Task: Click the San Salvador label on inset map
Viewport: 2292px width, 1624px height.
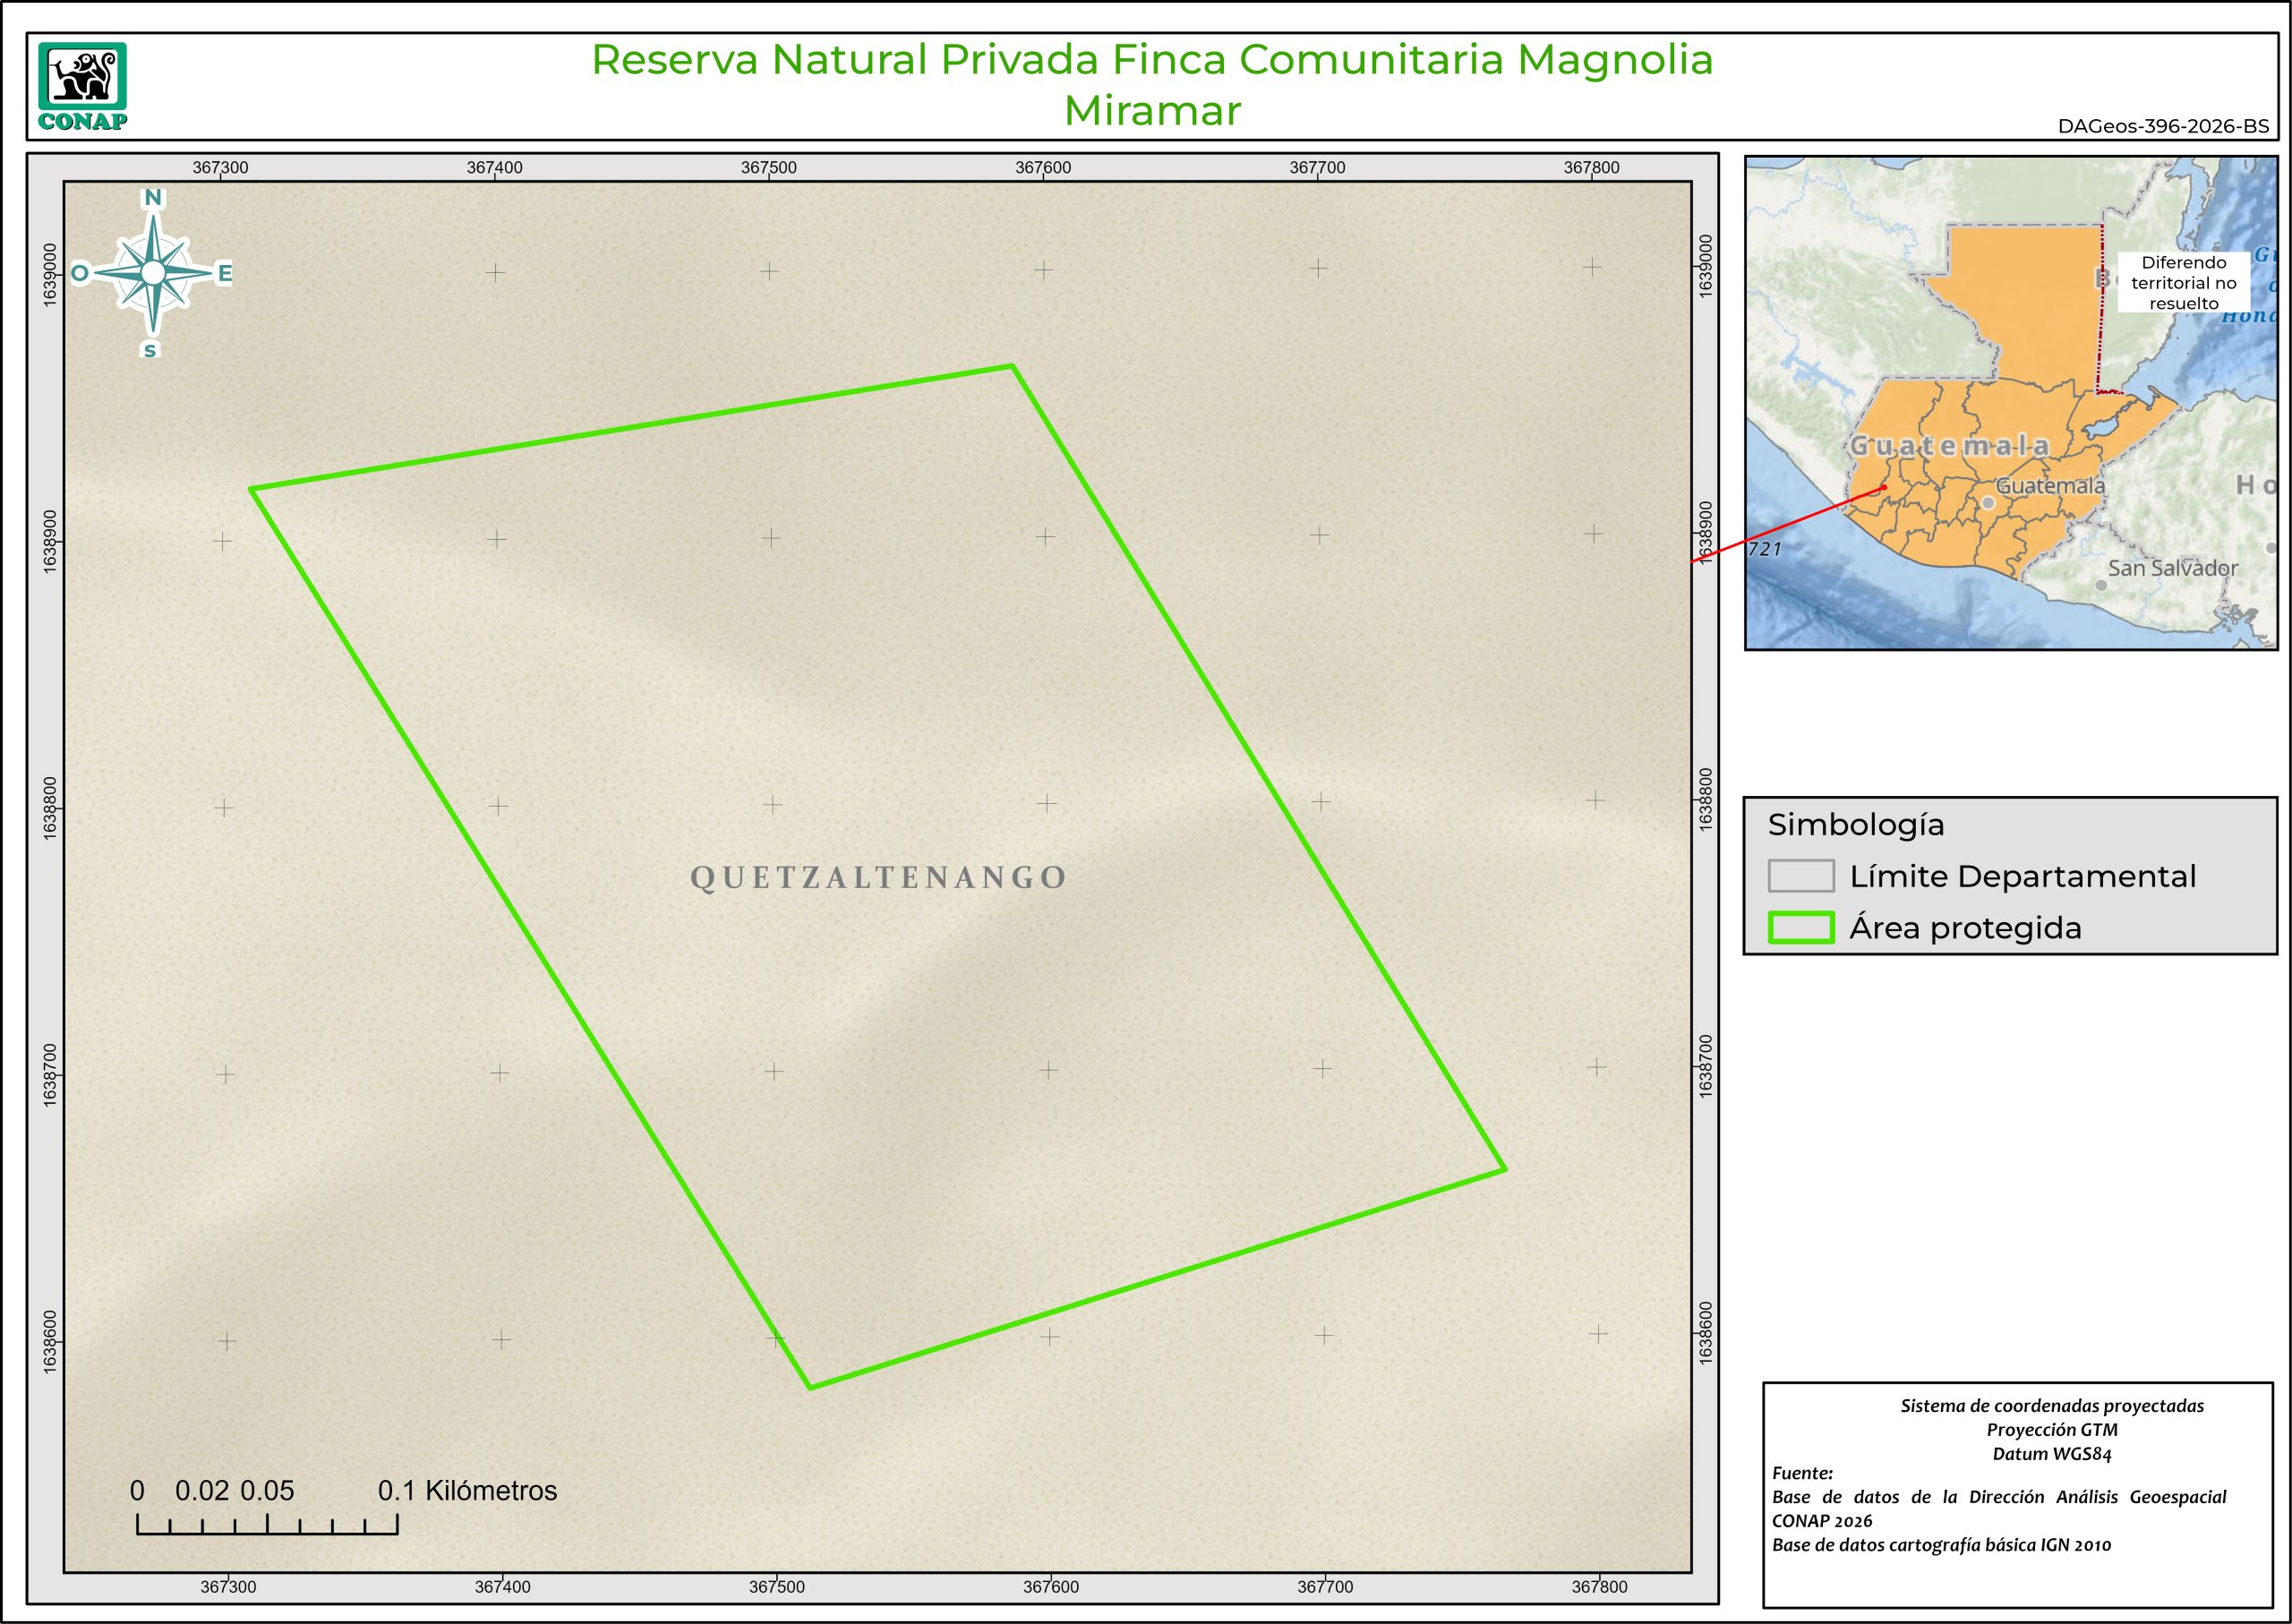Action: (2172, 568)
